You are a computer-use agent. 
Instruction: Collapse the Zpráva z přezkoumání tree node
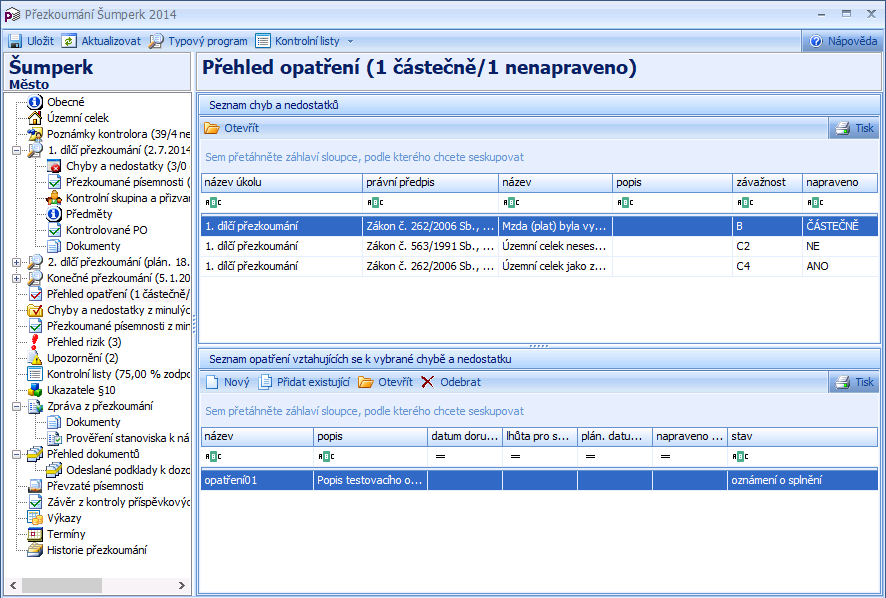pos(16,406)
